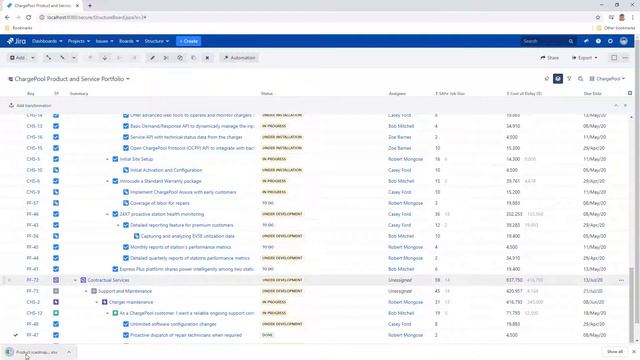Click the scissors cut icon
Screen dimensions: 640x360
coord(166,58)
